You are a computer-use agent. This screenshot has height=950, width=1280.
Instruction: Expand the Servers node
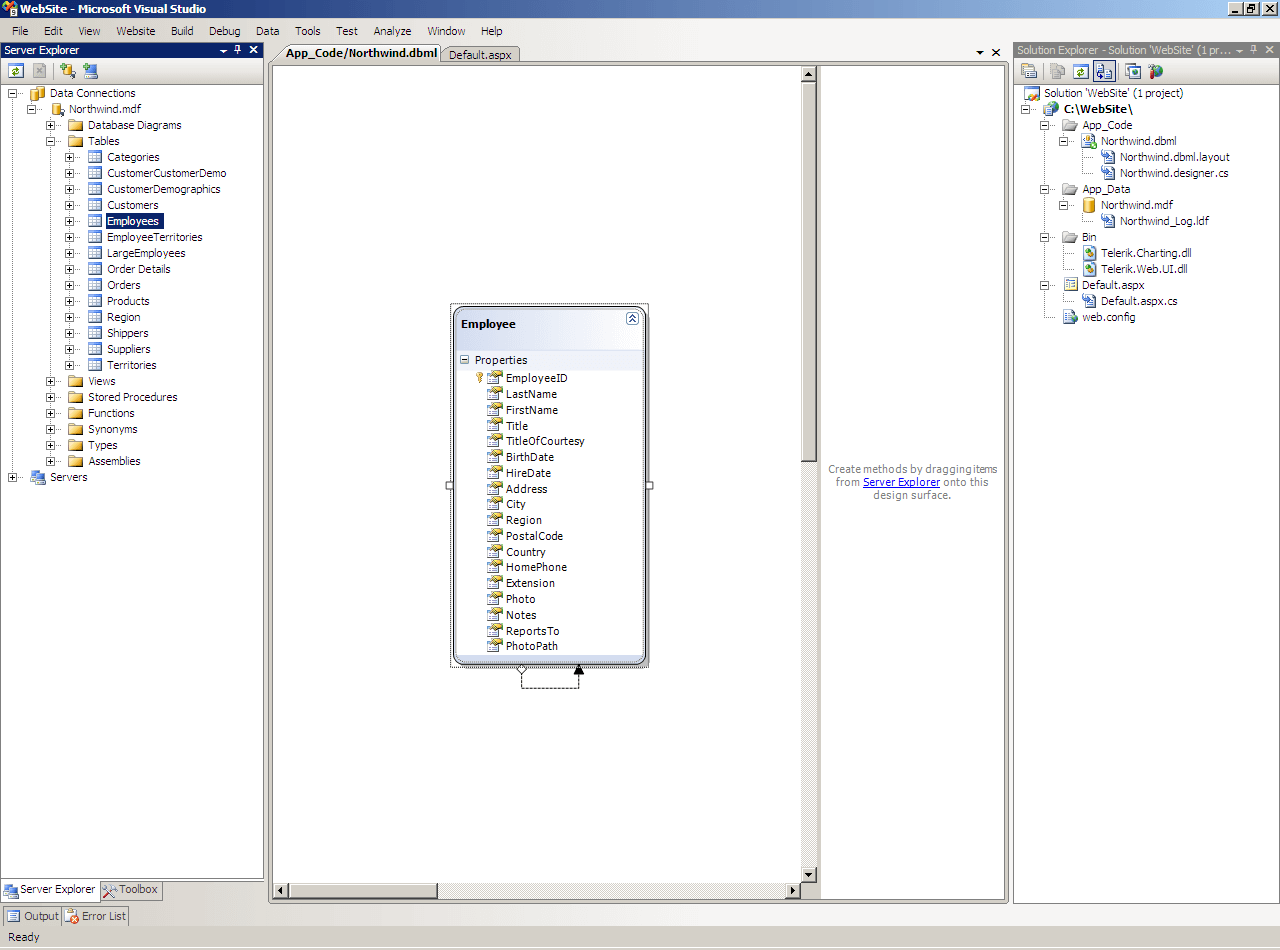(12, 477)
